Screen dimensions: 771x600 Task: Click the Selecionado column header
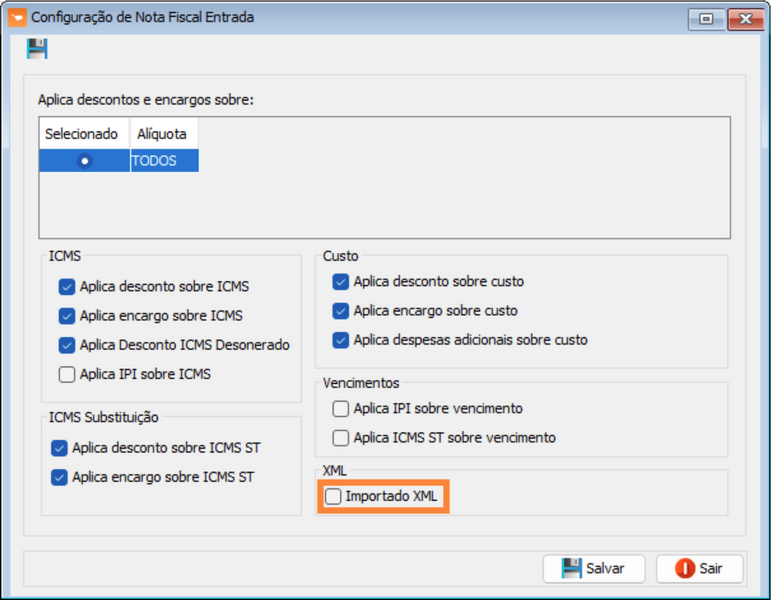pyautogui.click(x=84, y=133)
